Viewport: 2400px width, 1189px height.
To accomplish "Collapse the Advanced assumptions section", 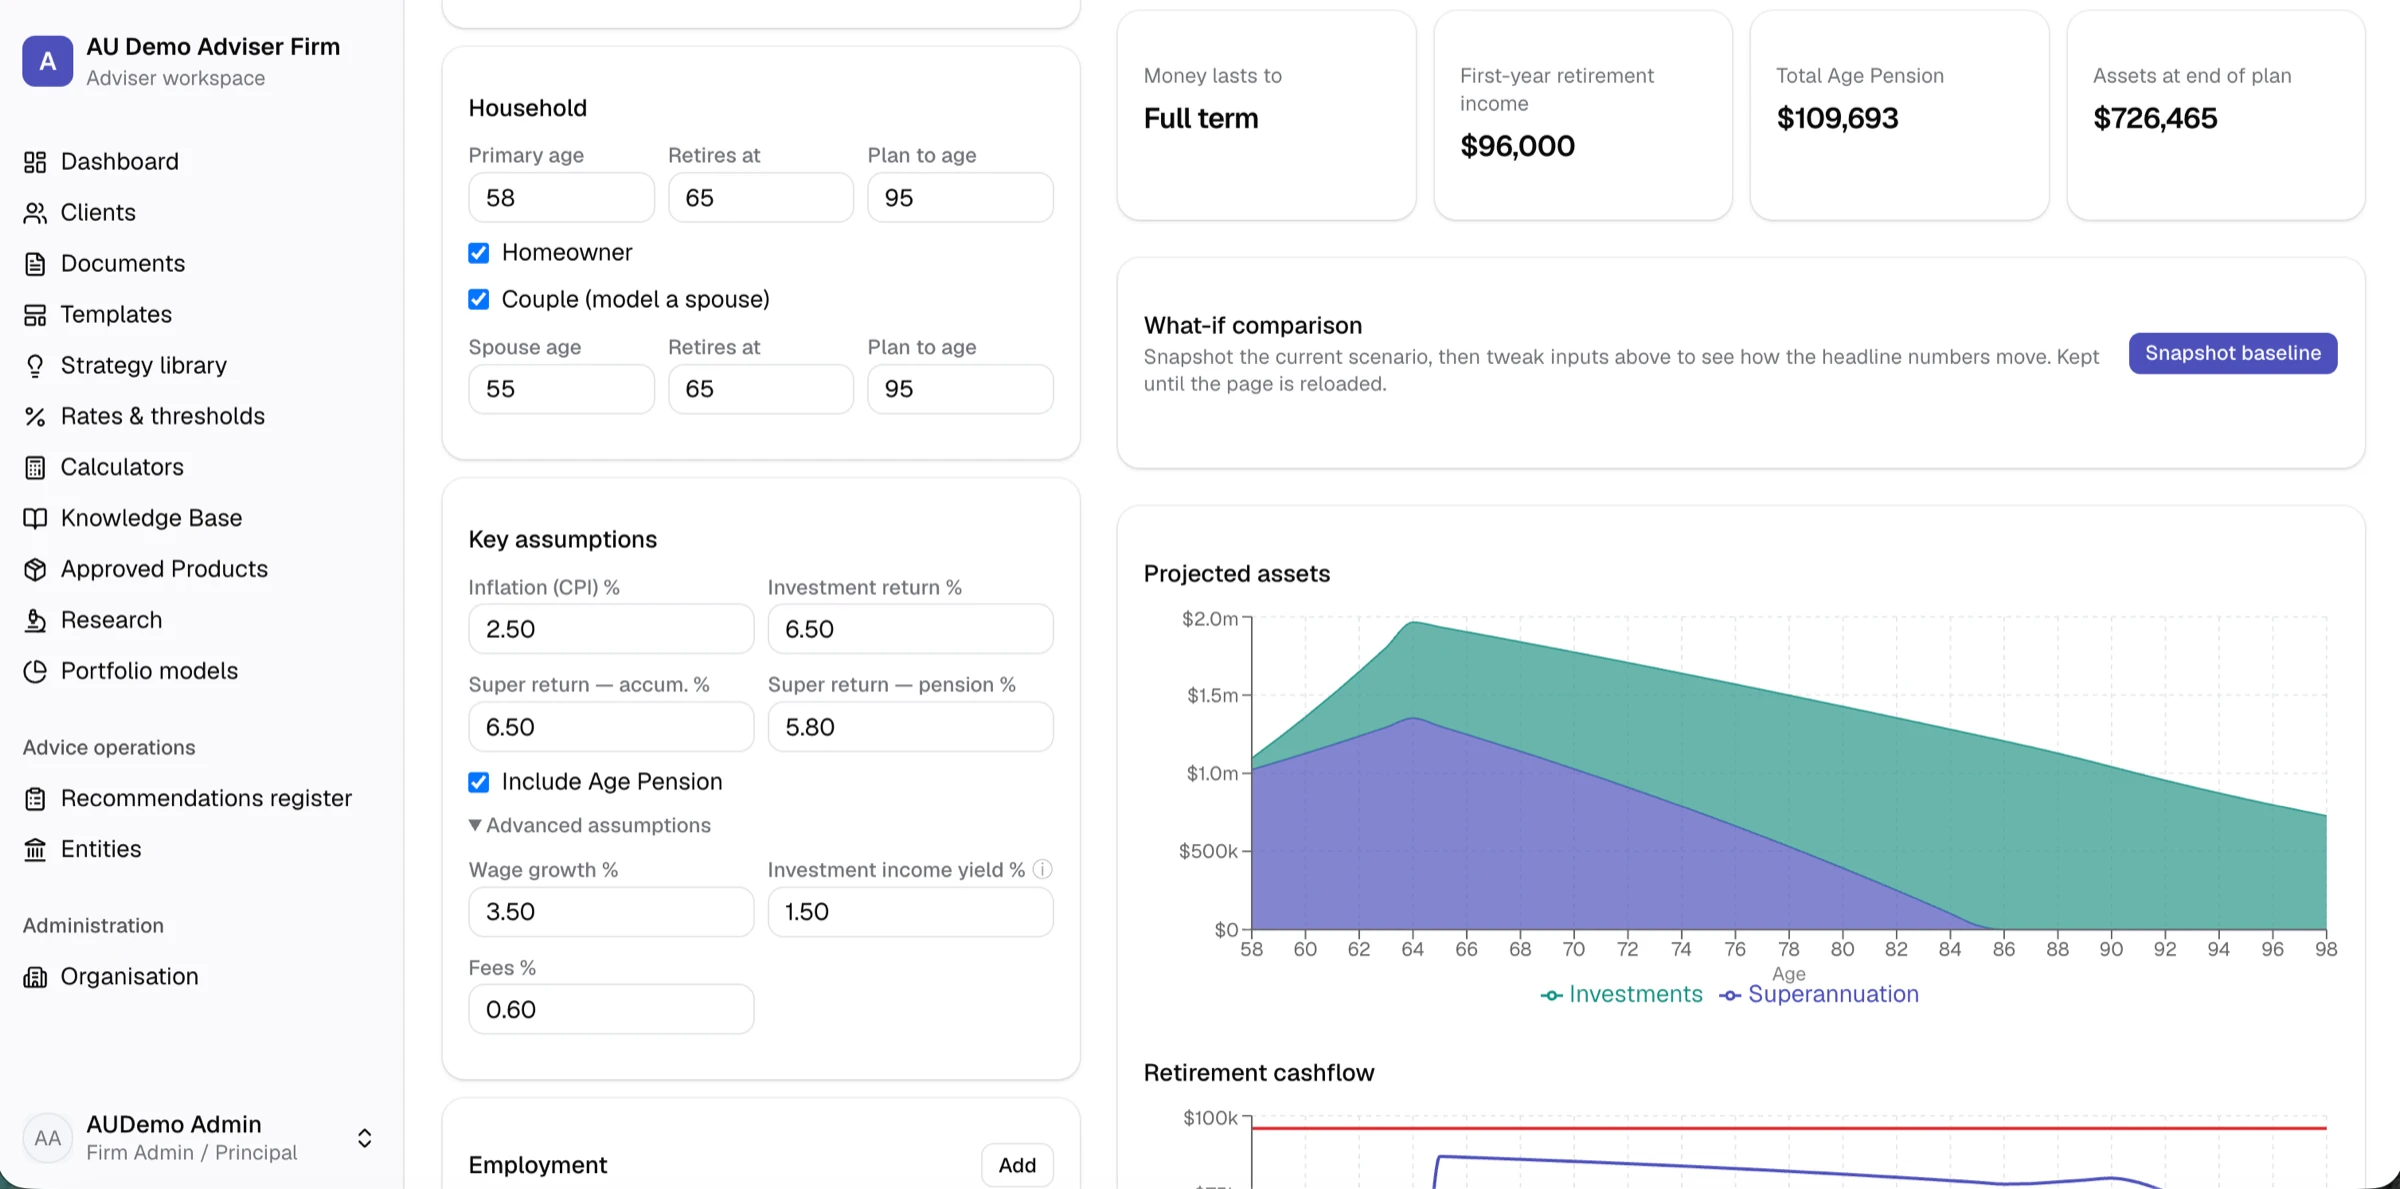I will point(590,825).
